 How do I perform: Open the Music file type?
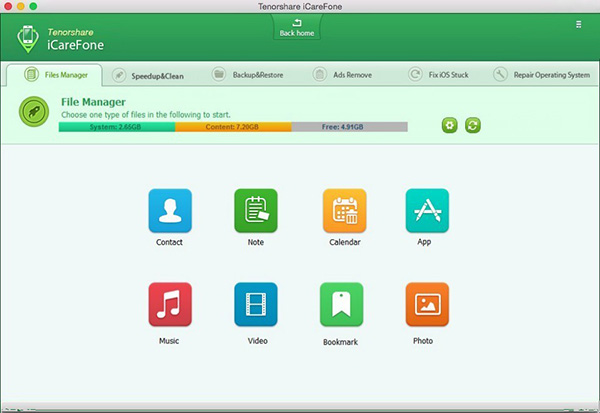(x=170, y=304)
